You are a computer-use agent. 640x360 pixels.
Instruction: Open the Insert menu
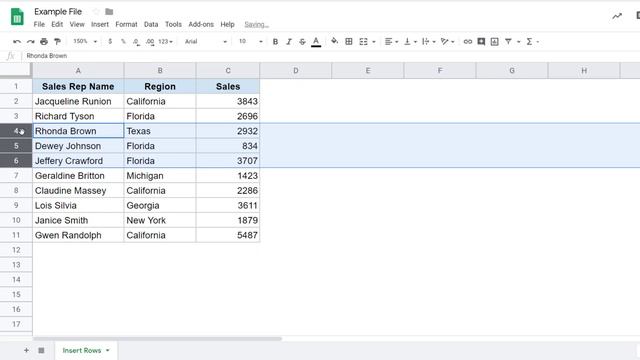[x=100, y=24]
